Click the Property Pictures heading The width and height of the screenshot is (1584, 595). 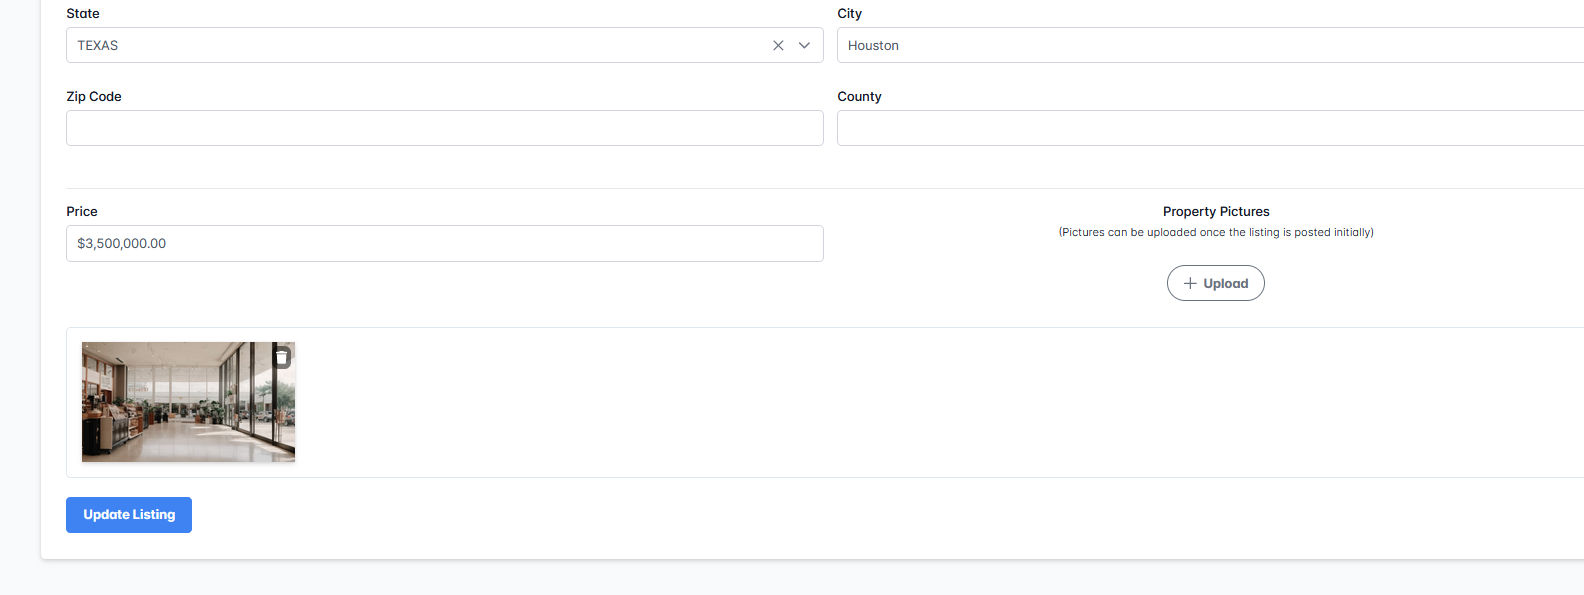1216,212
